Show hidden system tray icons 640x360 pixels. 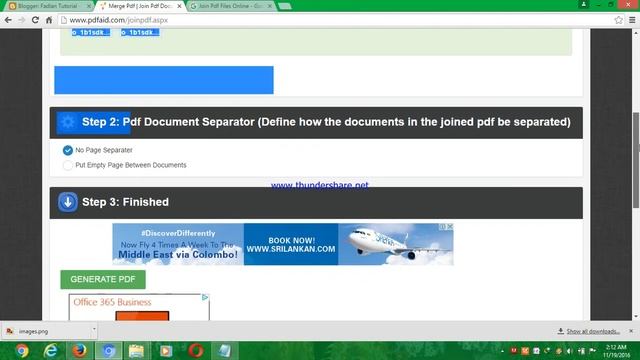tap(502, 351)
